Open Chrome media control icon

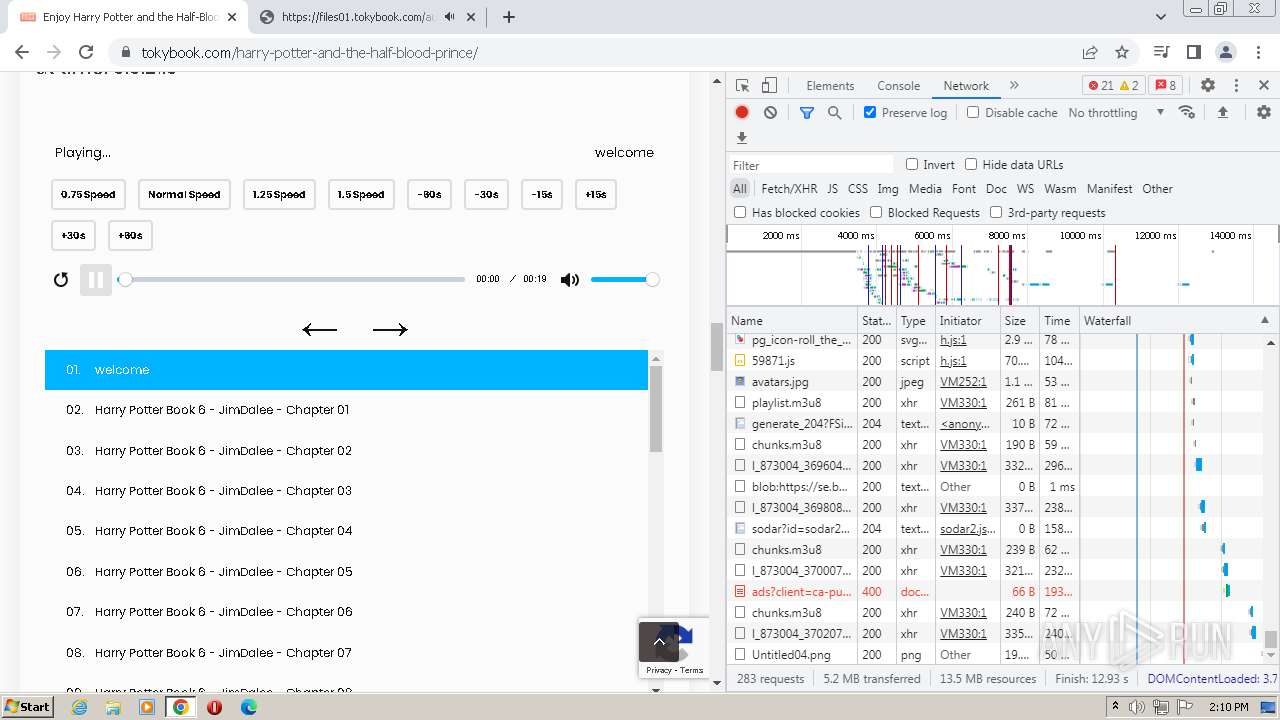[x=1162, y=52]
